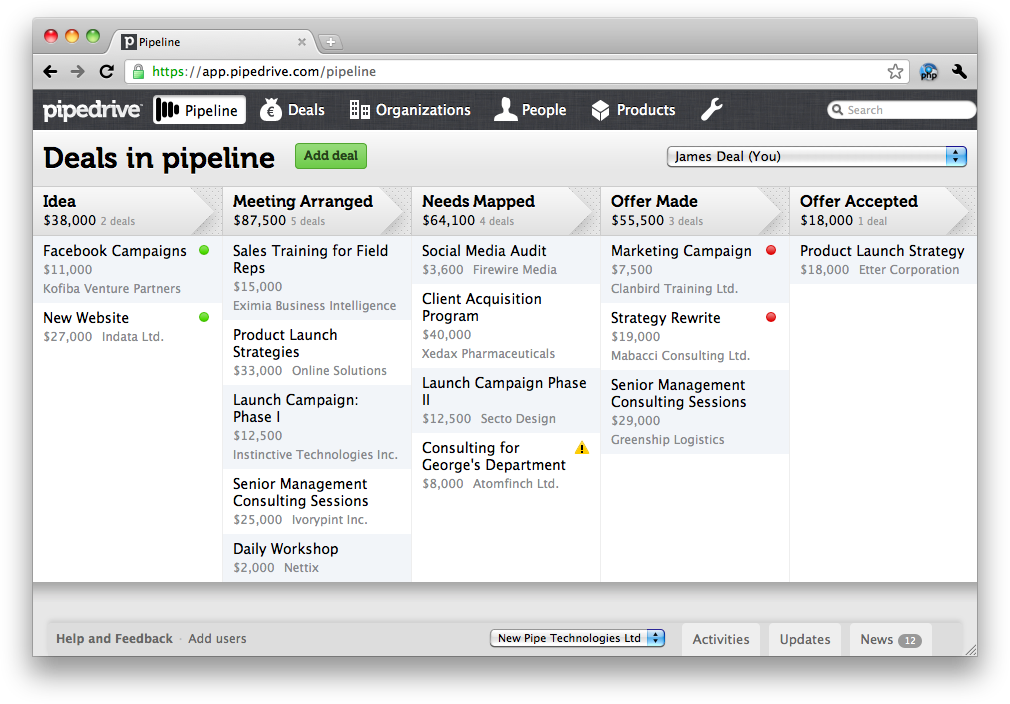Select the Idea stage header
The width and height of the screenshot is (1010, 704).
point(128,211)
